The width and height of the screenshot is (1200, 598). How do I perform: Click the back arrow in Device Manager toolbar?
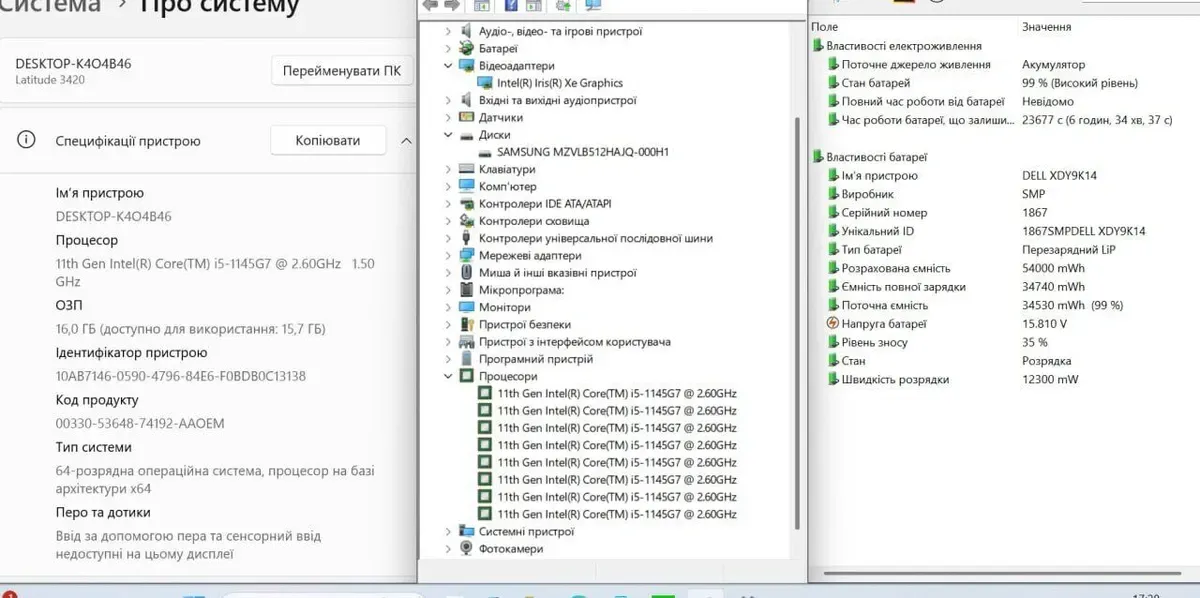431,5
